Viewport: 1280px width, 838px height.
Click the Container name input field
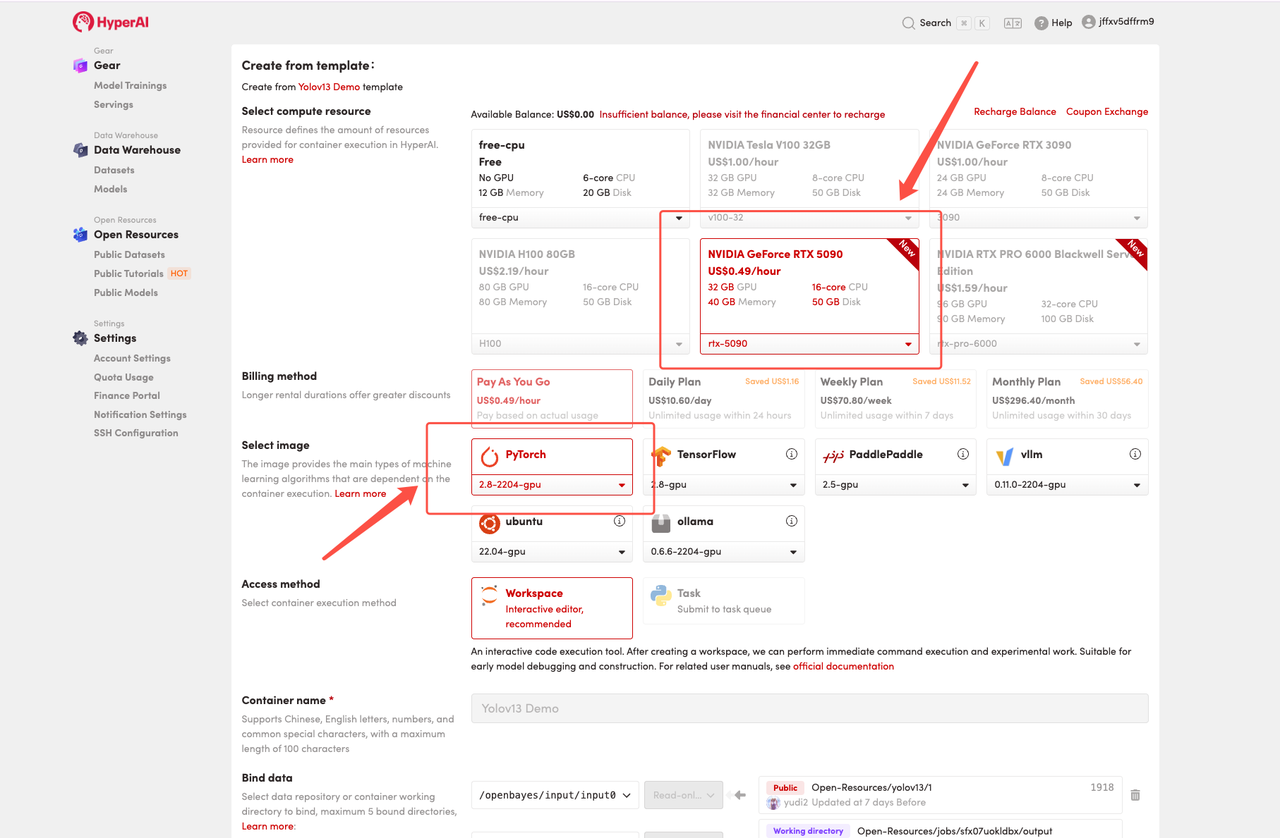click(809, 708)
